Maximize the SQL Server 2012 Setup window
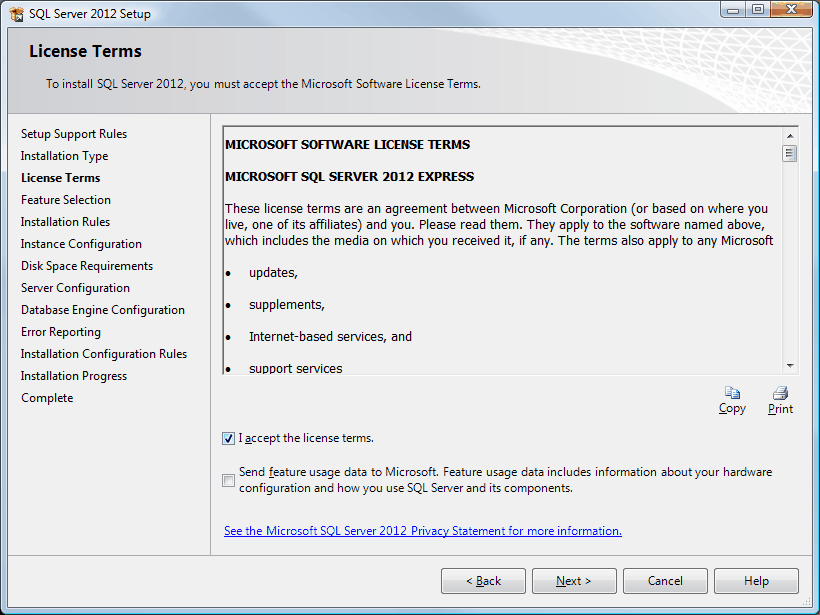 758,9
